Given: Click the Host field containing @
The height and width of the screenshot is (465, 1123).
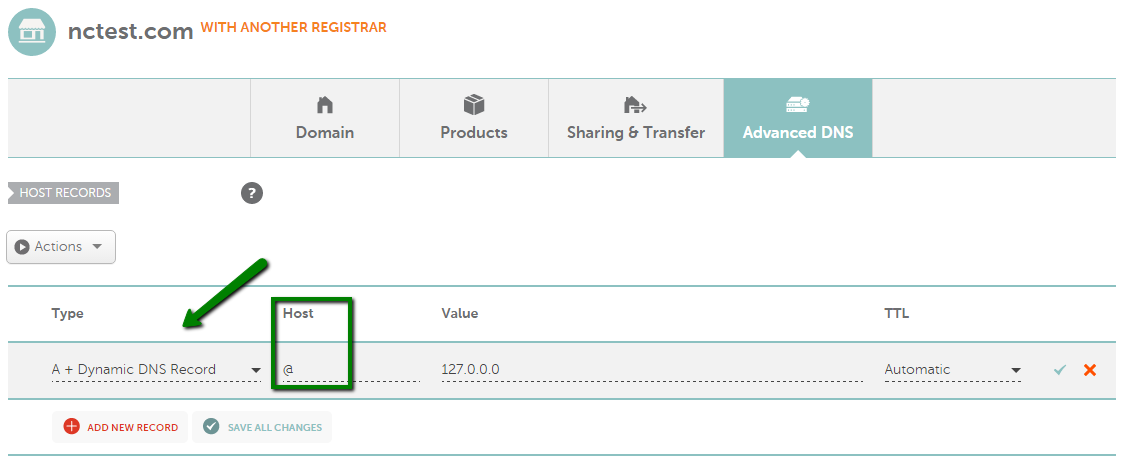Looking at the screenshot, I should pyautogui.click(x=351, y=370).
